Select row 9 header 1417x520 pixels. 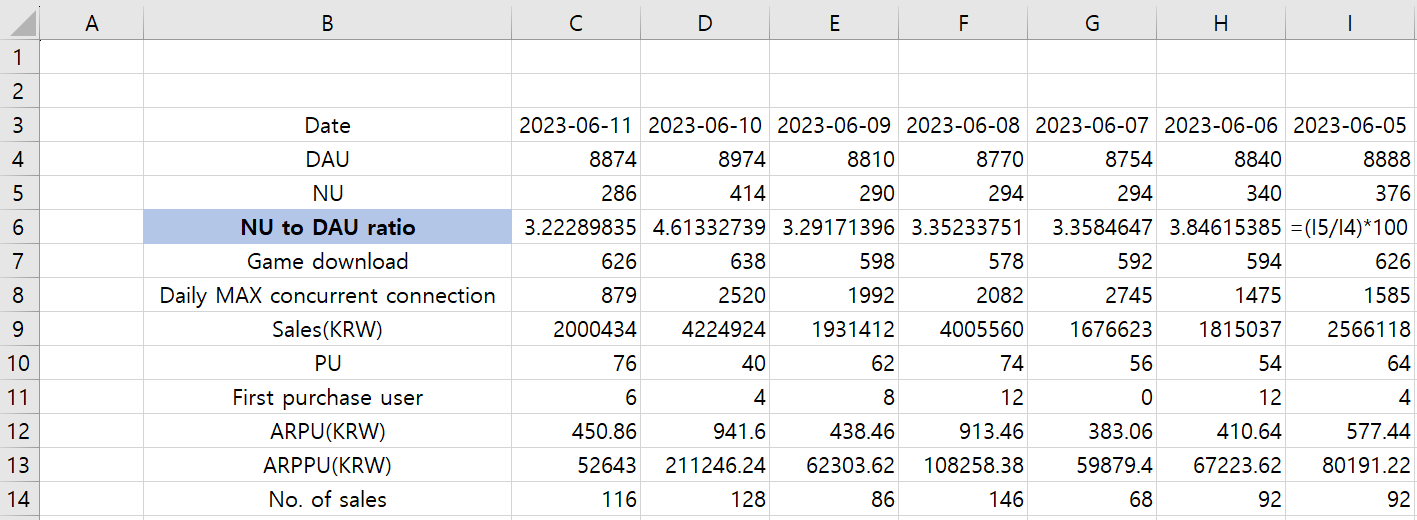pyautogui.click(x=19, y=329)
